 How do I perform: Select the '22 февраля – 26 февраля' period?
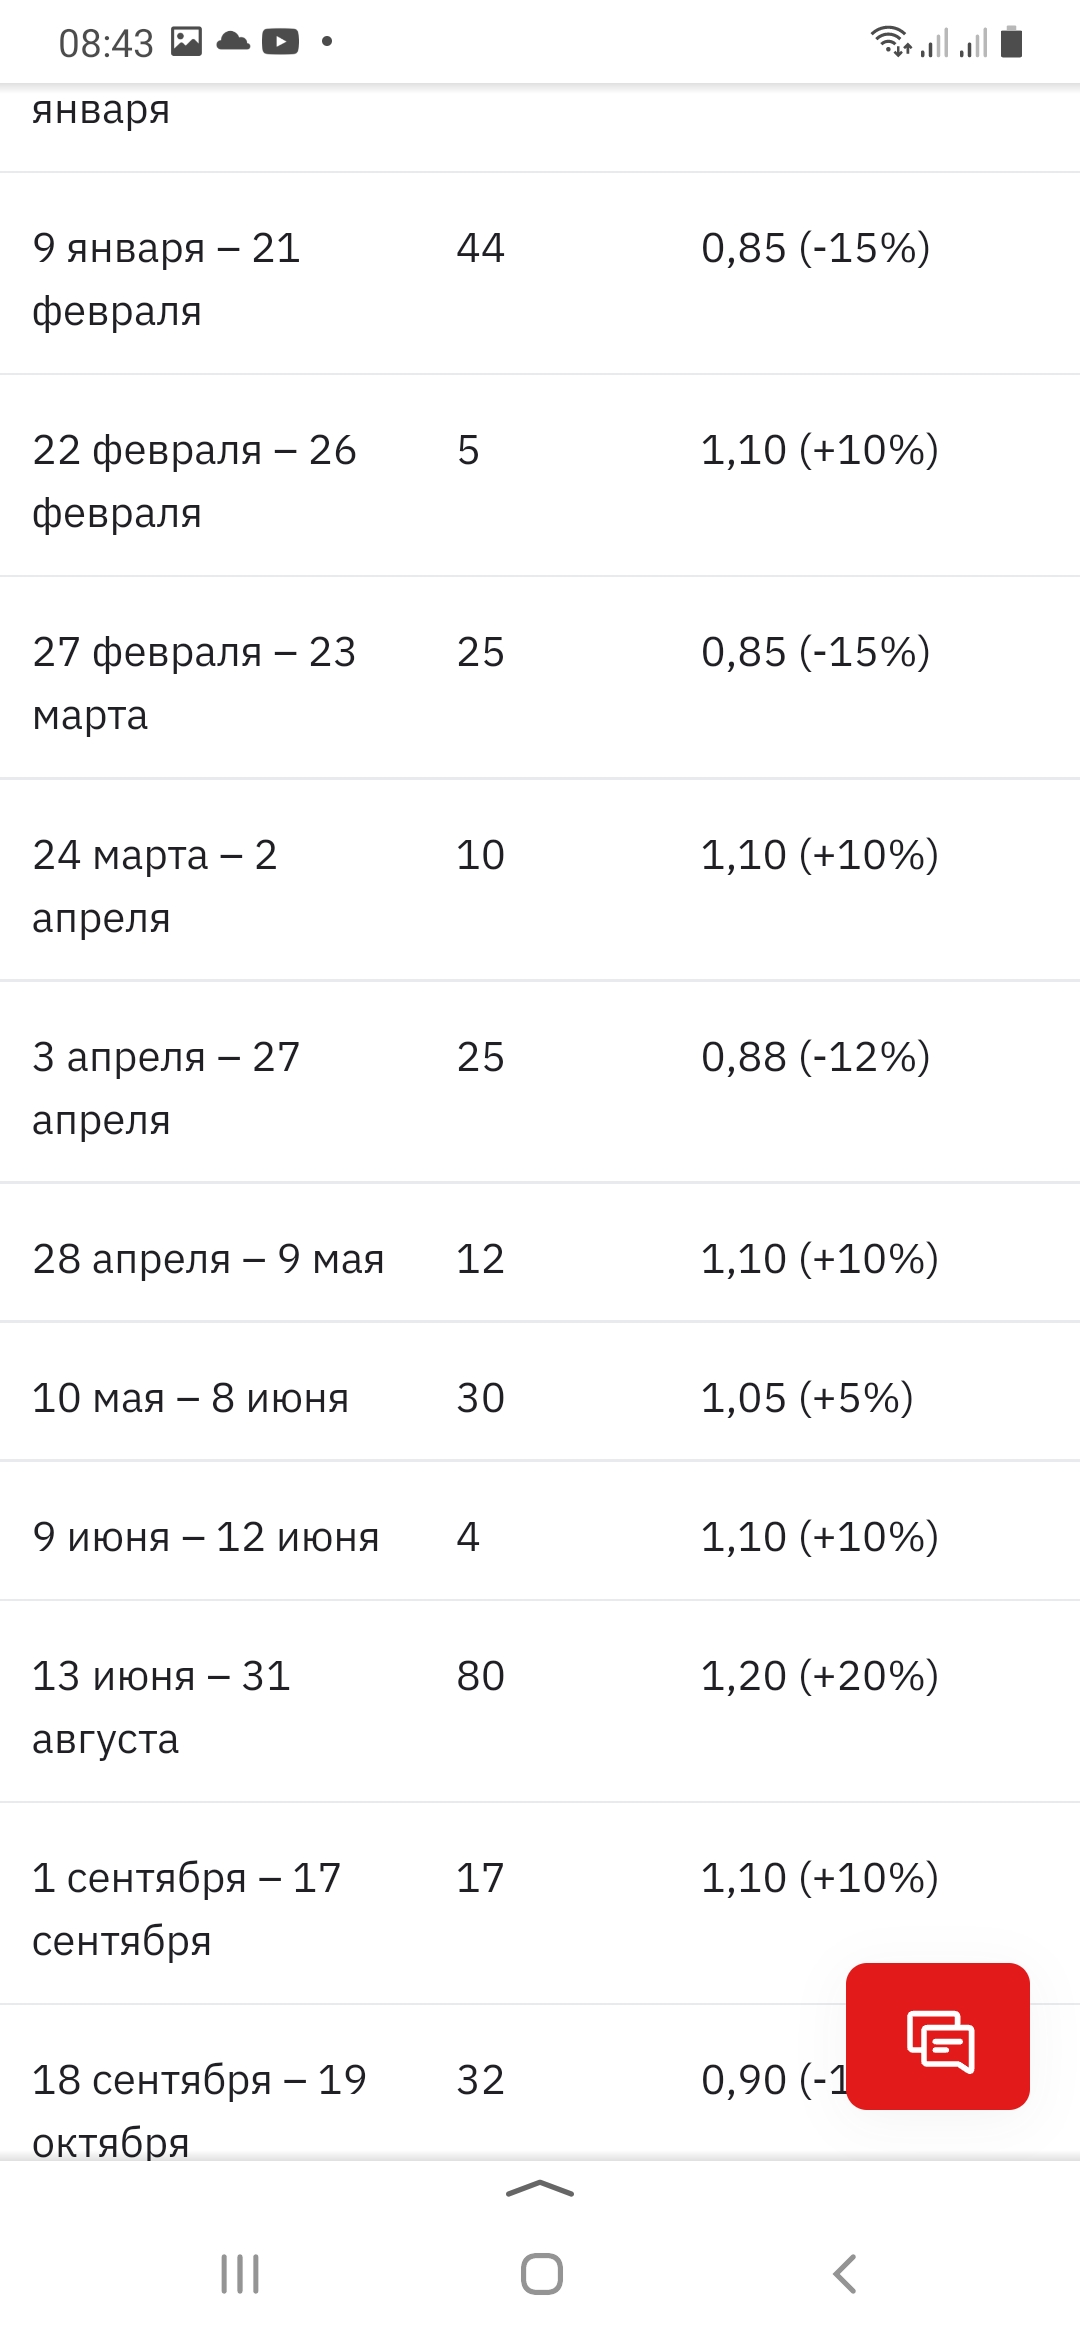(x=194, y=480)
